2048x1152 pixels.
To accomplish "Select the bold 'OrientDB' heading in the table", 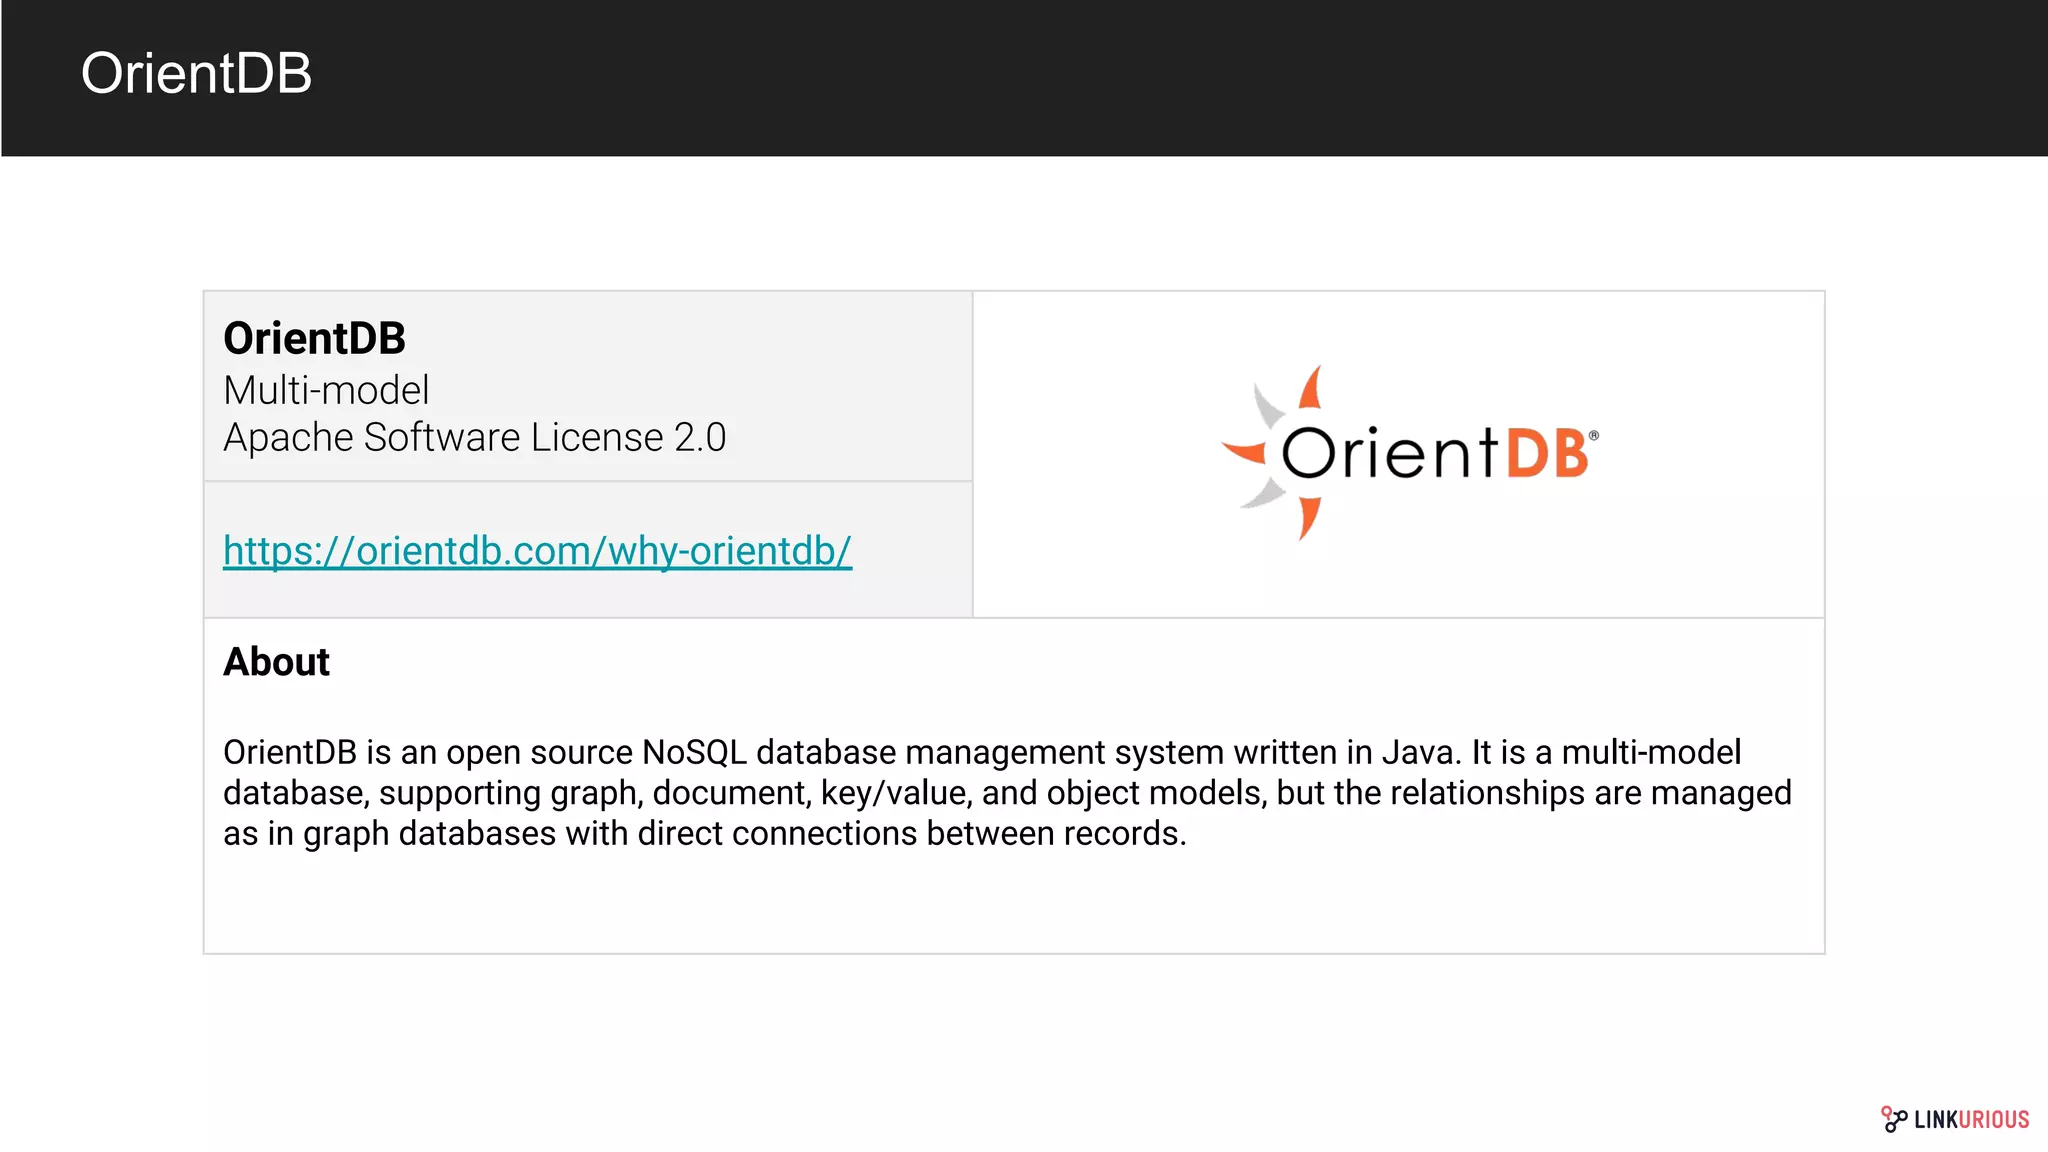I will coord(314,338).
